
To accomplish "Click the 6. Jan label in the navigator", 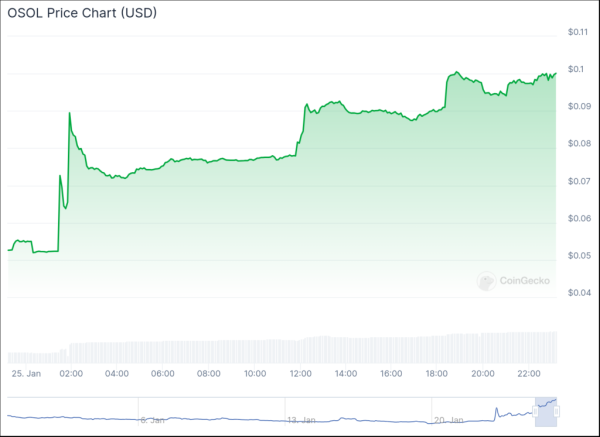I will pyautogui.click(x=150, y=420).
